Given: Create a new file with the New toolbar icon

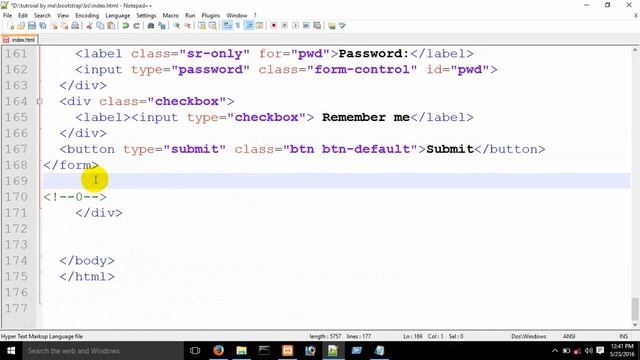Looking at the screenshot, I should [11, 26].
